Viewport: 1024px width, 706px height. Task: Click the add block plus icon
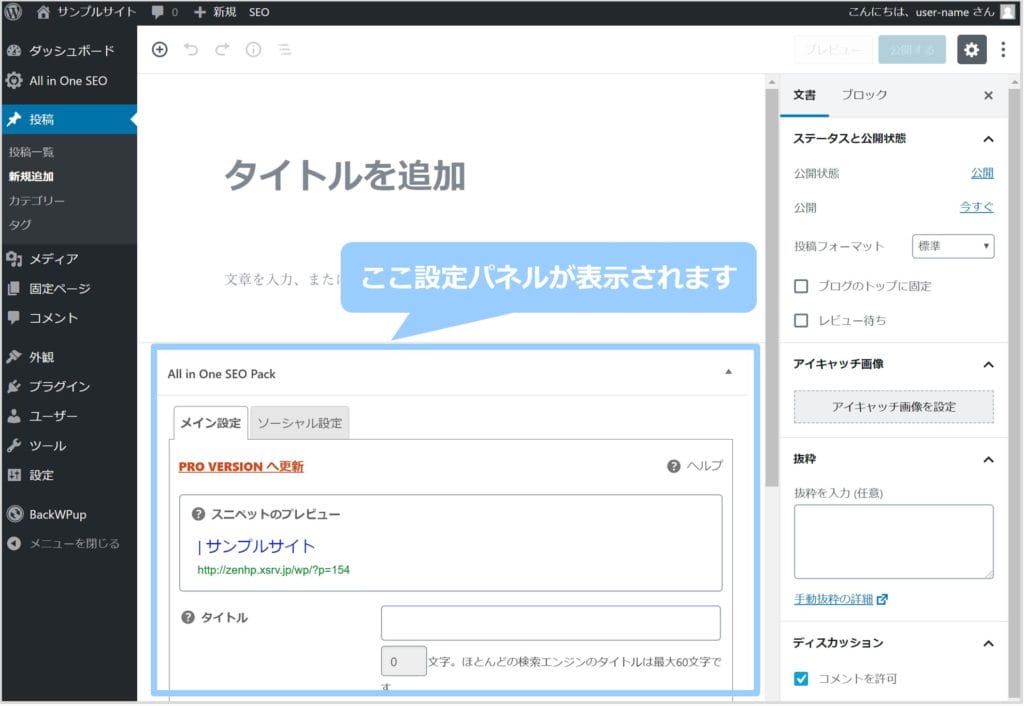pos(159,50)
